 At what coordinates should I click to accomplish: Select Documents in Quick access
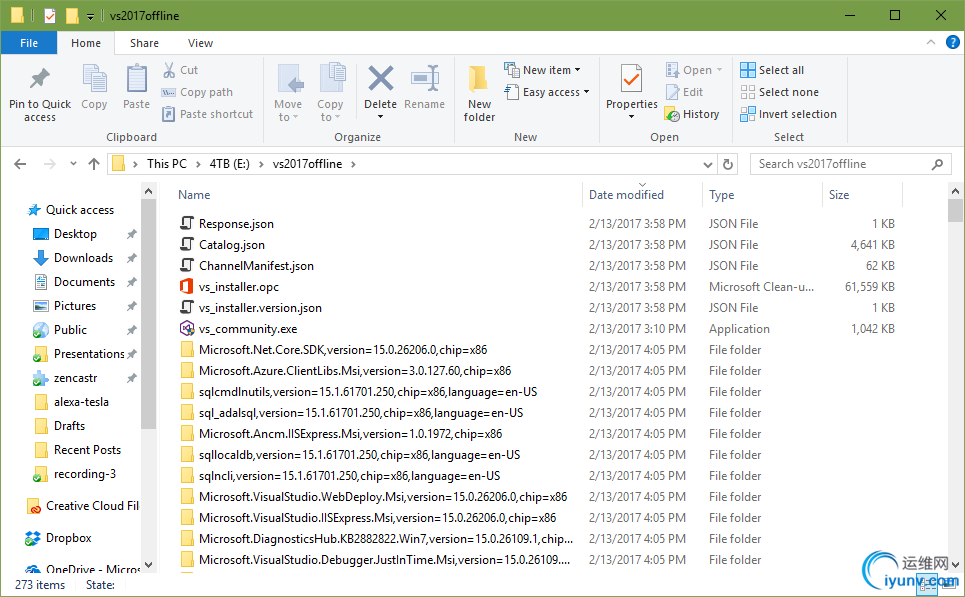pos(75,282)
